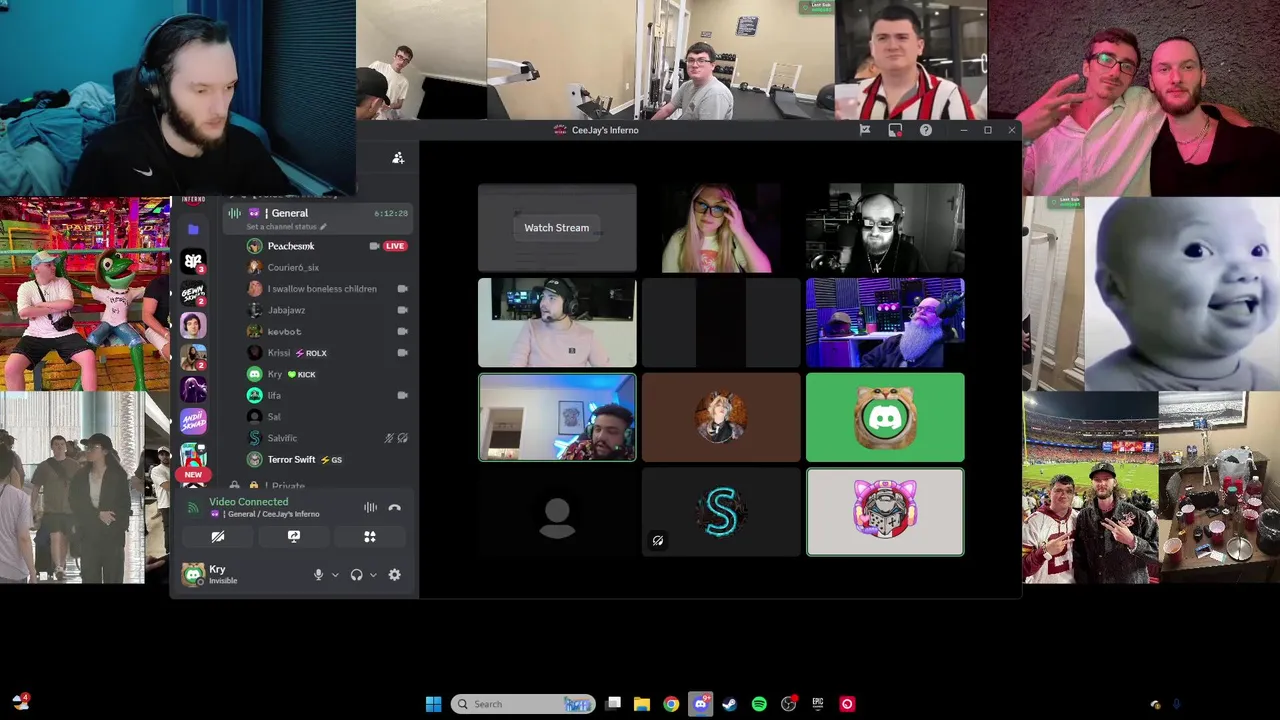Open the server icon with NEW badge
1280x720 pixels.
tap(193, 456)
